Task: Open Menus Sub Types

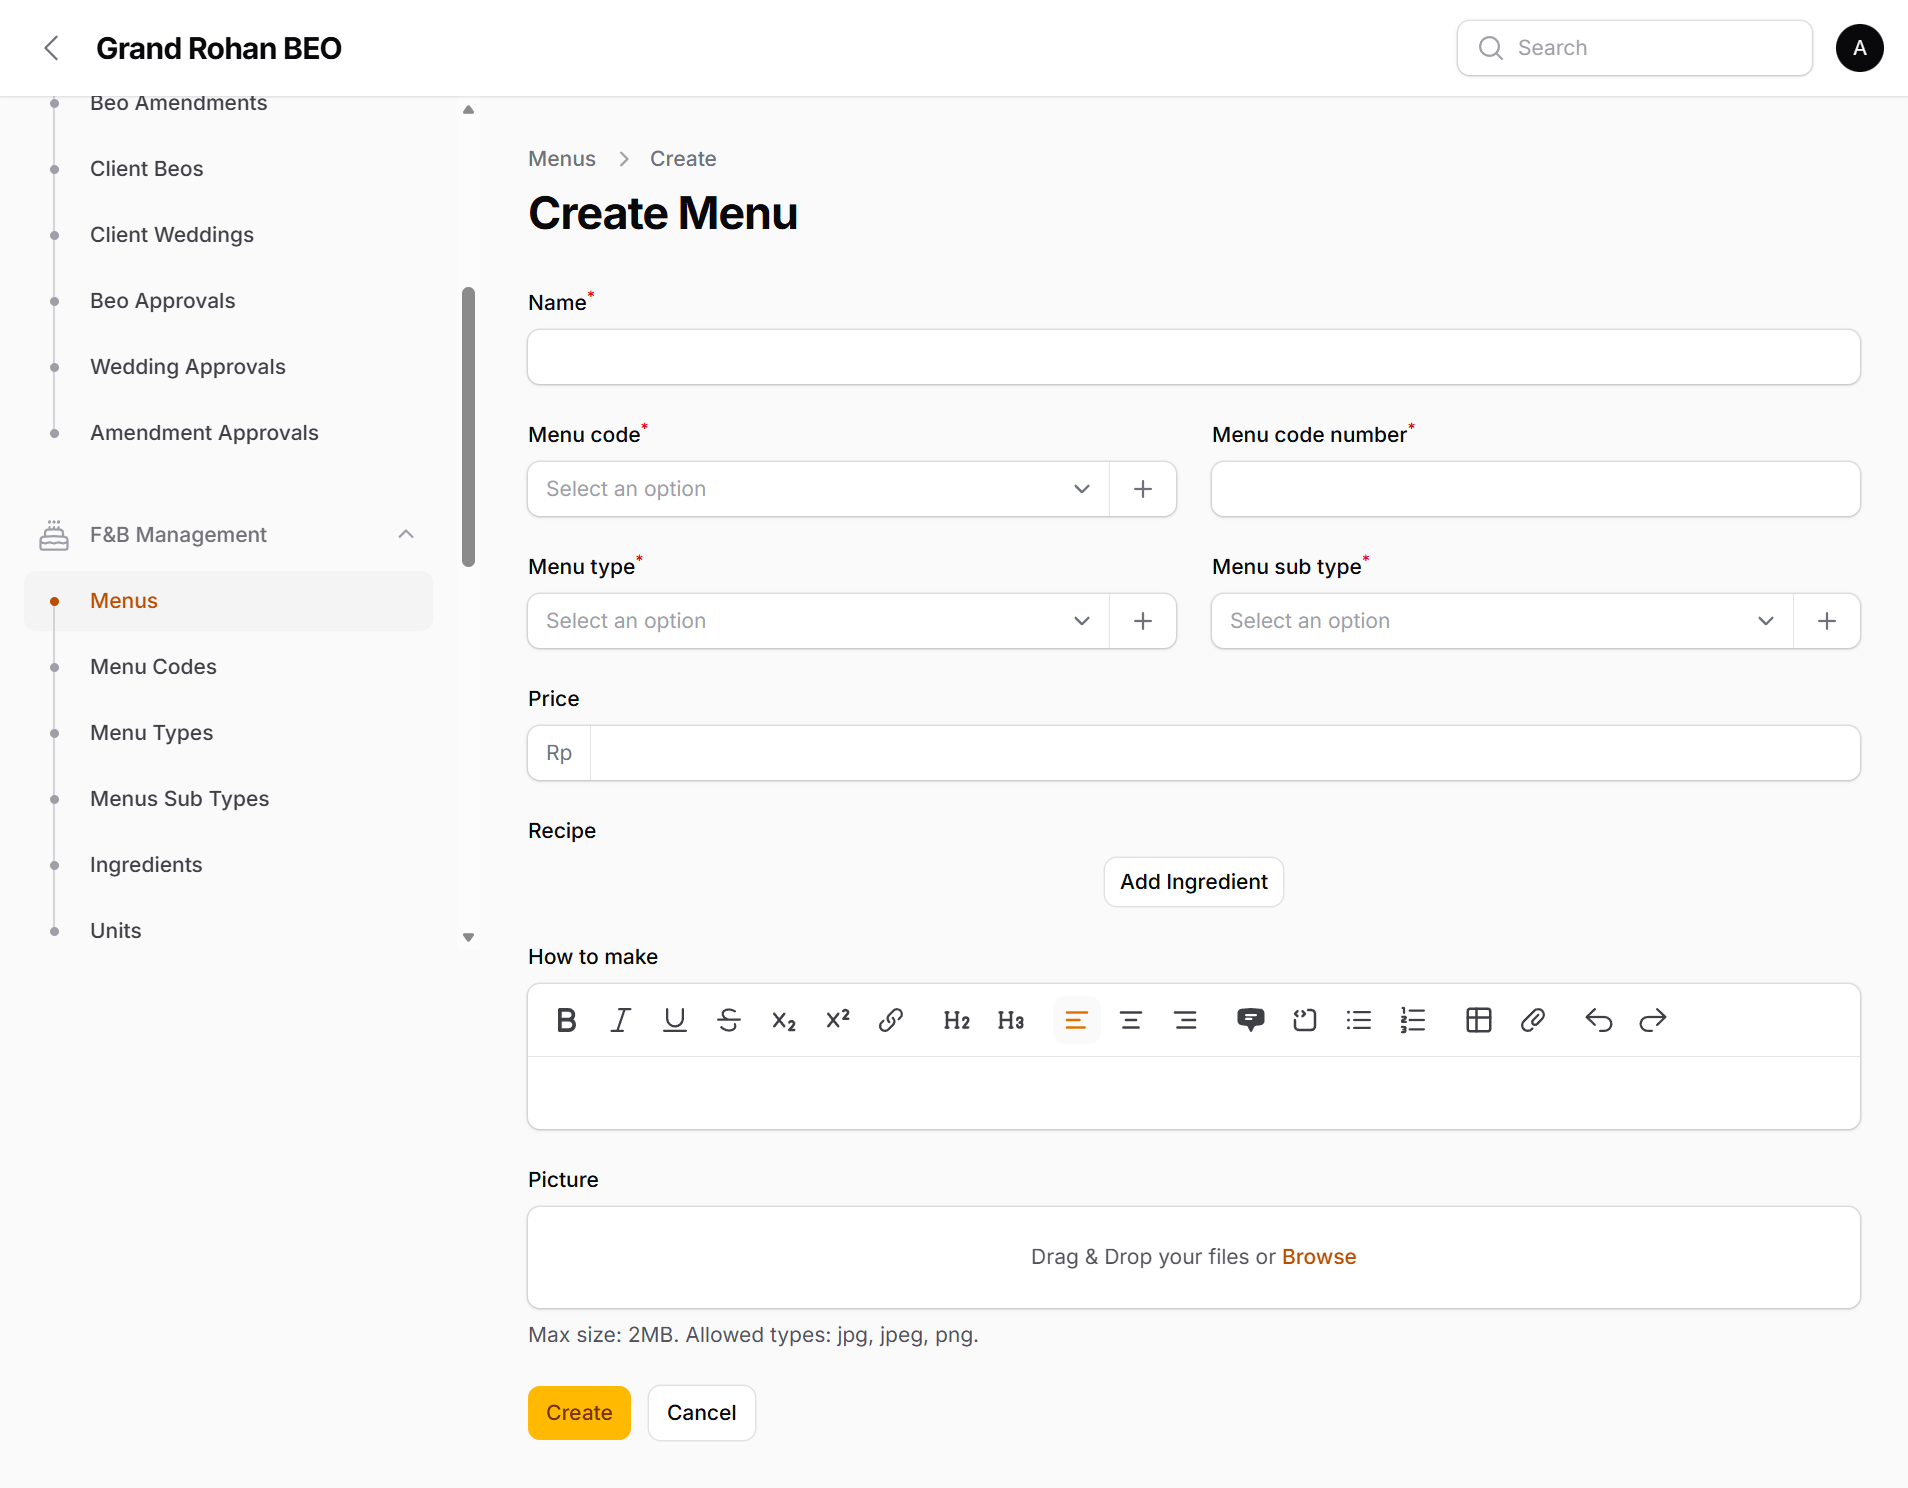Action: 180,799
